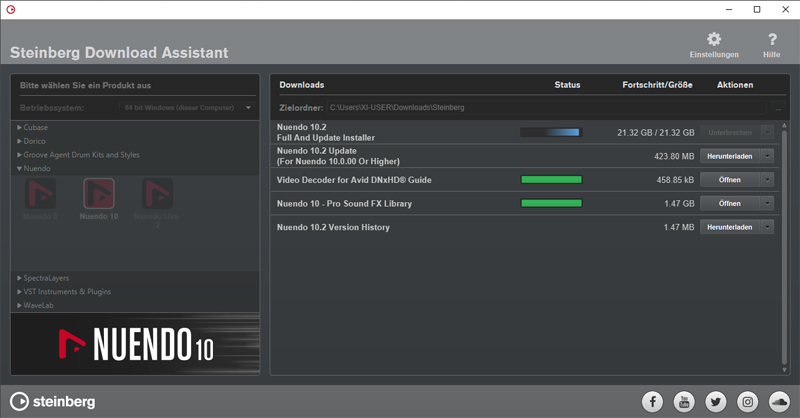800x418 pixels.
Task: Click the 21.32 GB / 21.32 GB size text
Action: pos(656,133)
